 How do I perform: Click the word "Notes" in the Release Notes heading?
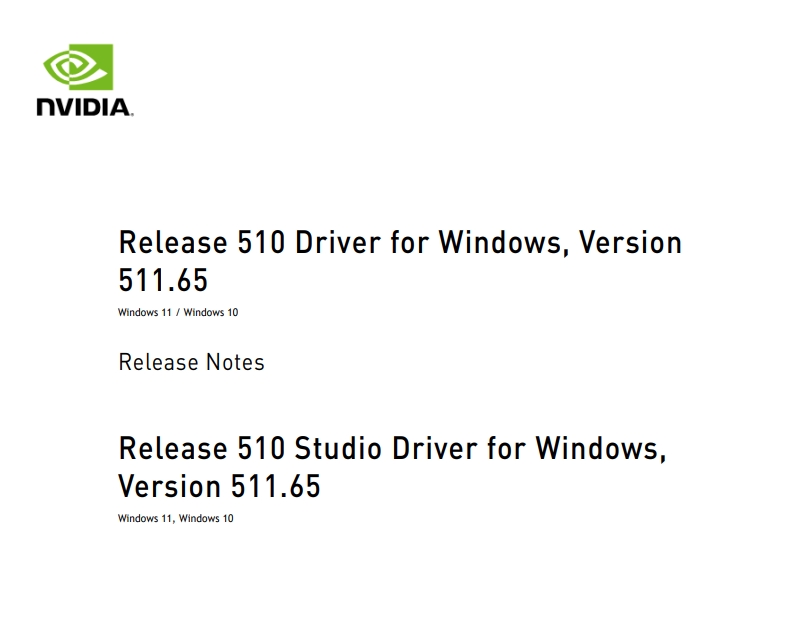235,362
